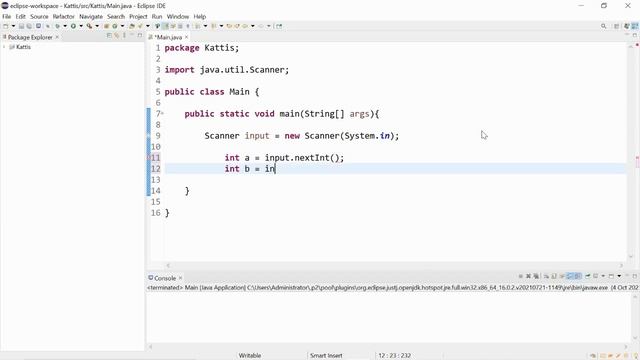Click the New file wizard icon

pyautogui.click(x=5, y=26)
